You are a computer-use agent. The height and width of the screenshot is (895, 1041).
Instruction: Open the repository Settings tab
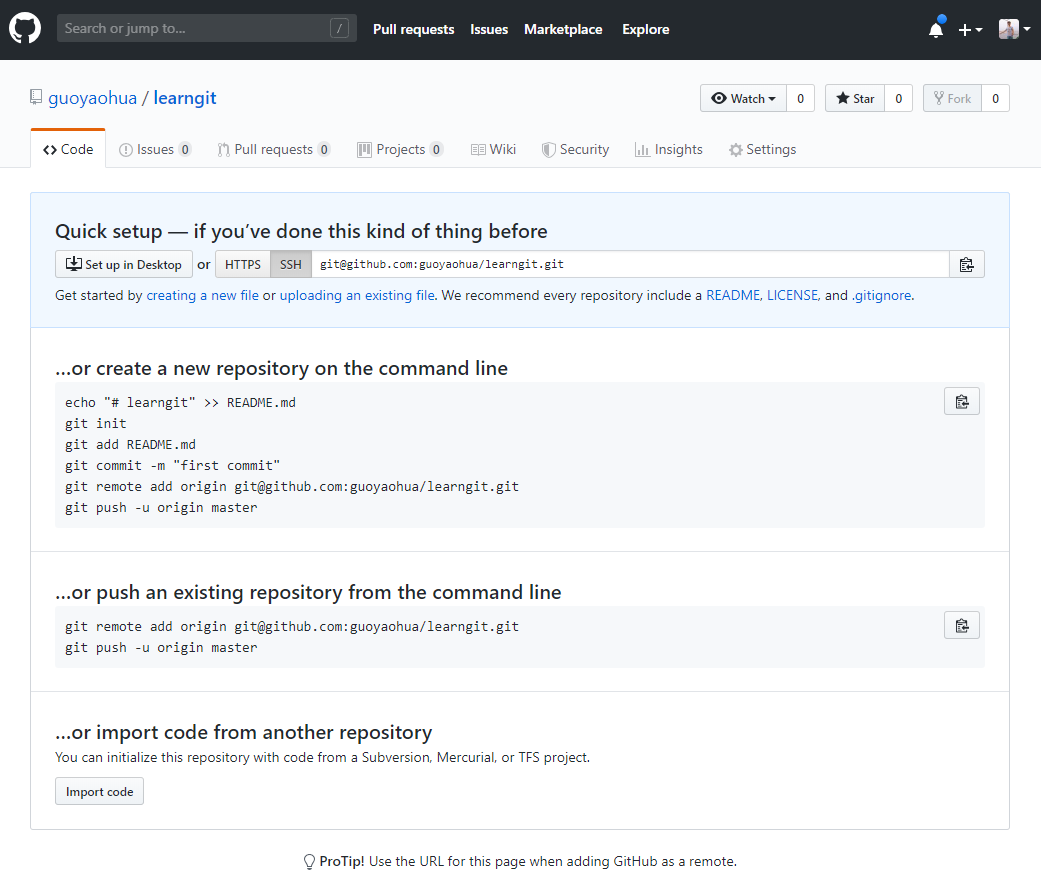[x=762, y=150]
